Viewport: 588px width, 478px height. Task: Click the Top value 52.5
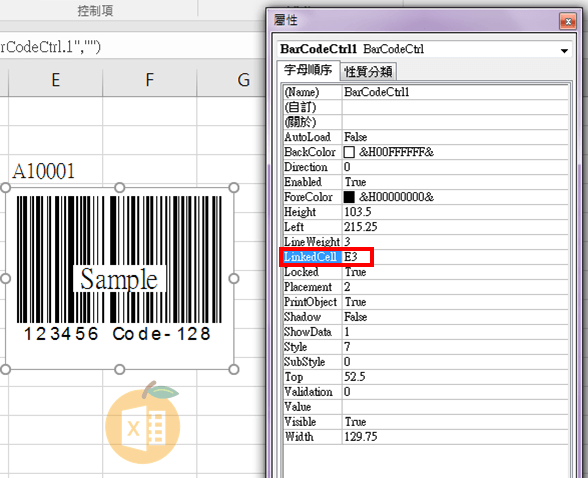tap(455, 377)
